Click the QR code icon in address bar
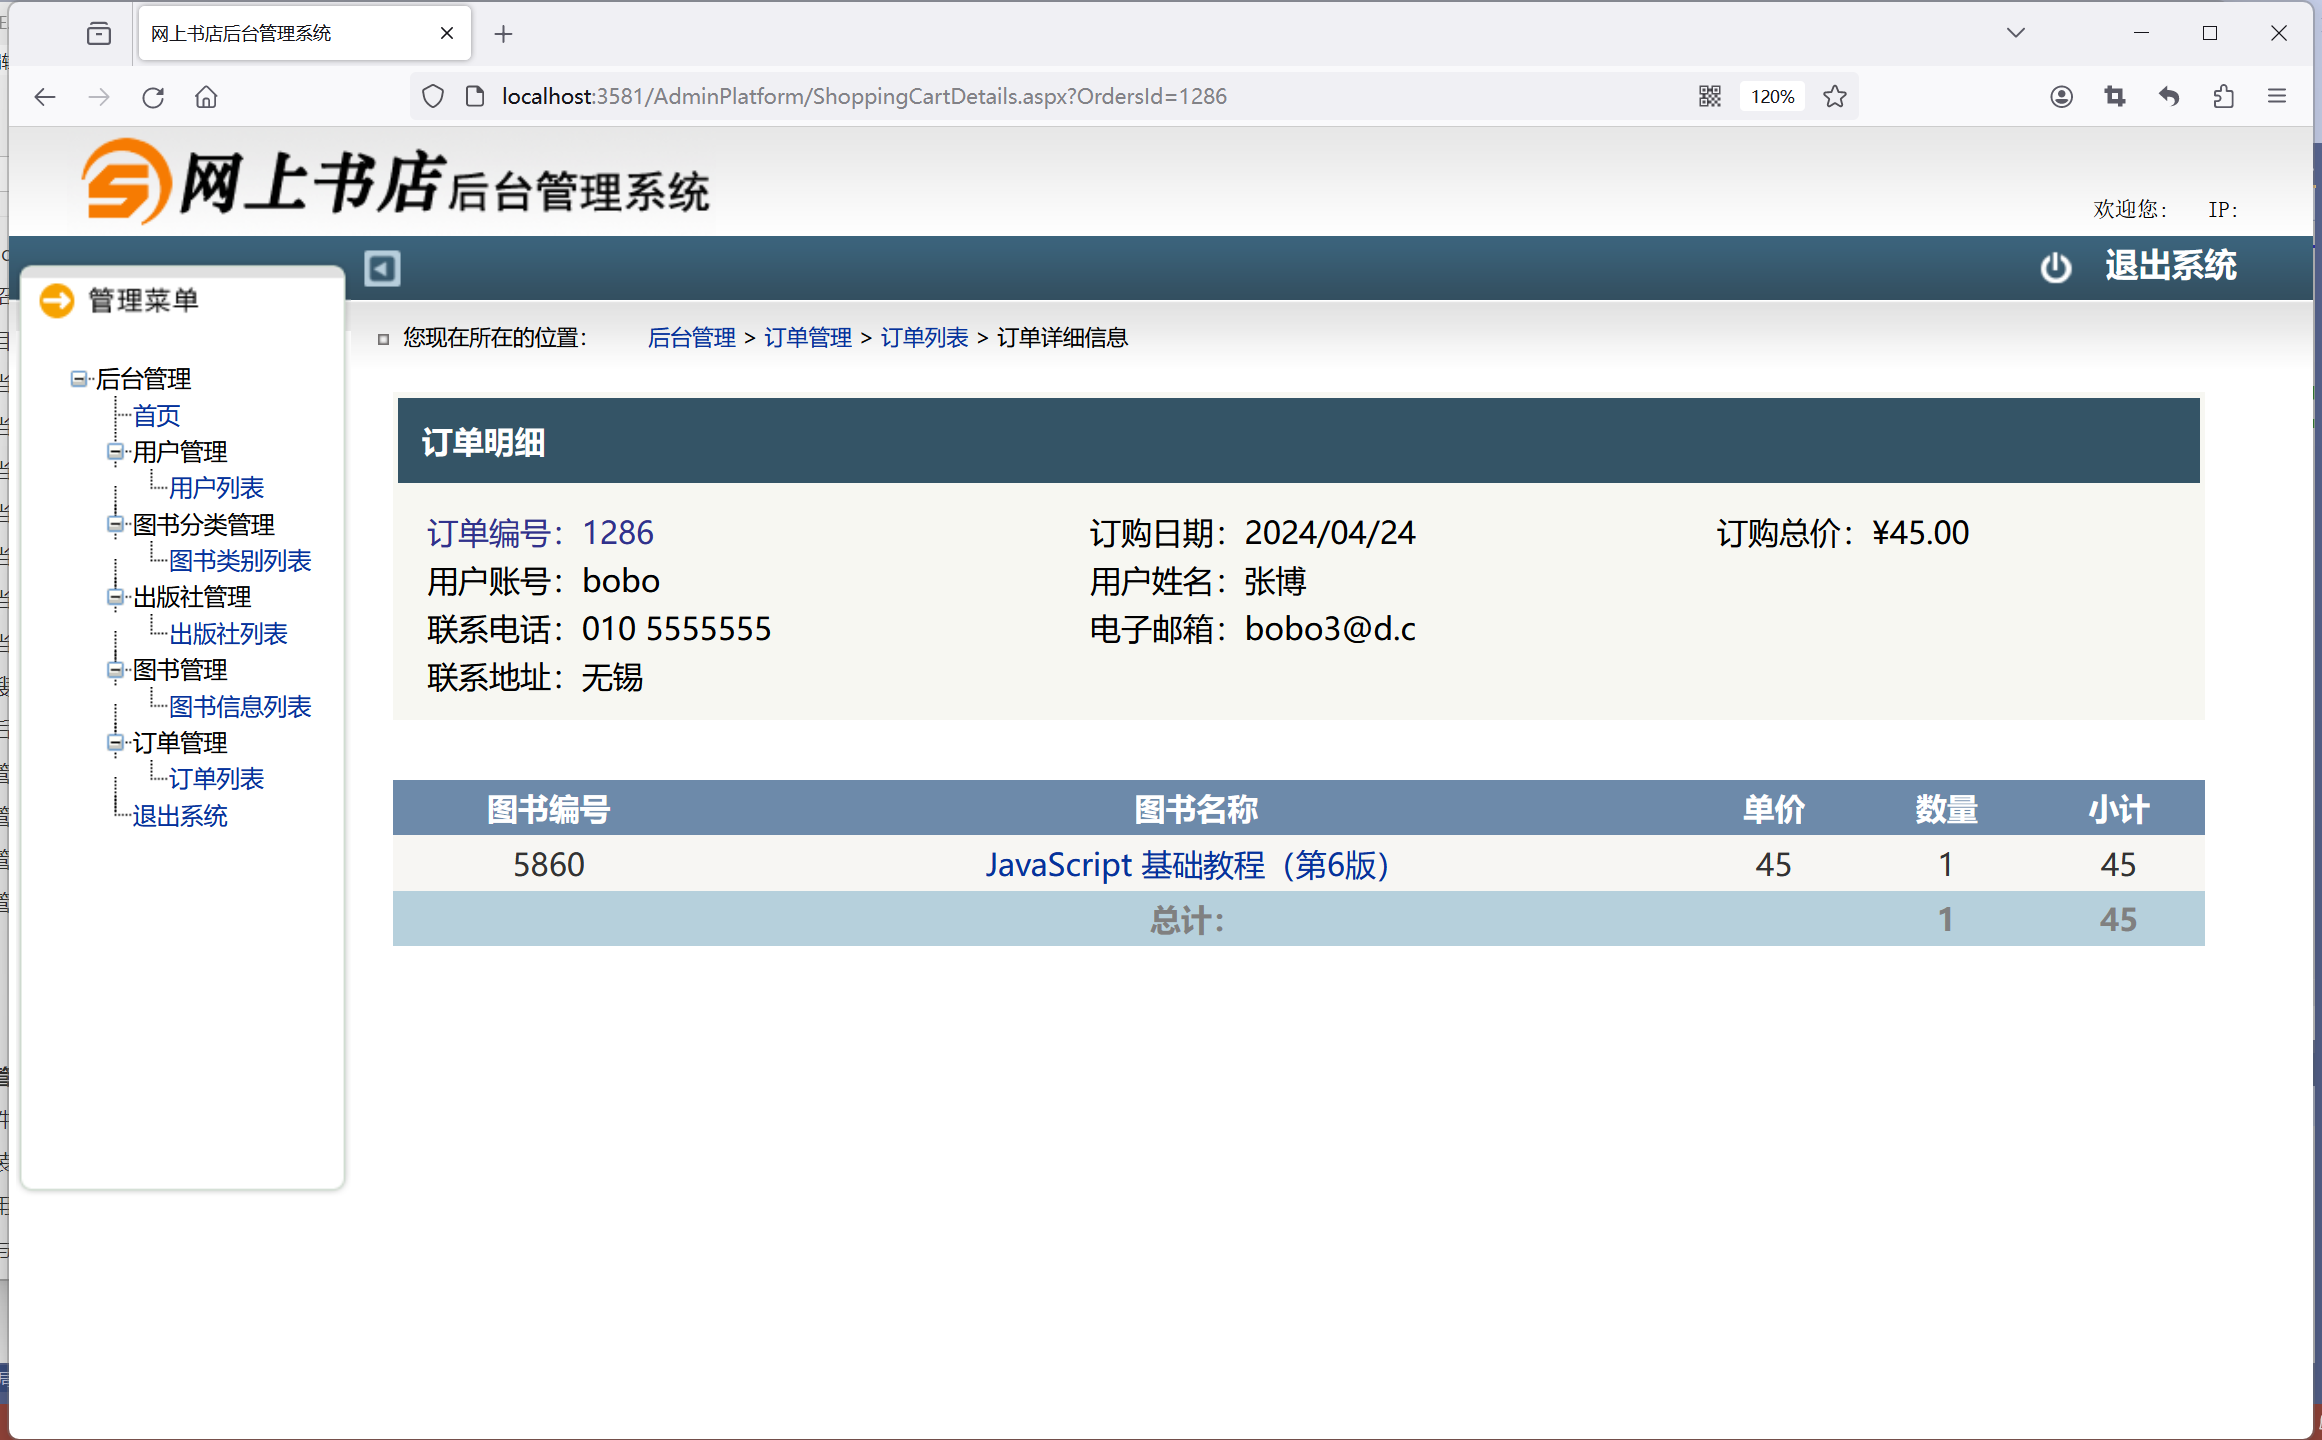Screen dimensions: 2322x1440 click(1709, 96)
